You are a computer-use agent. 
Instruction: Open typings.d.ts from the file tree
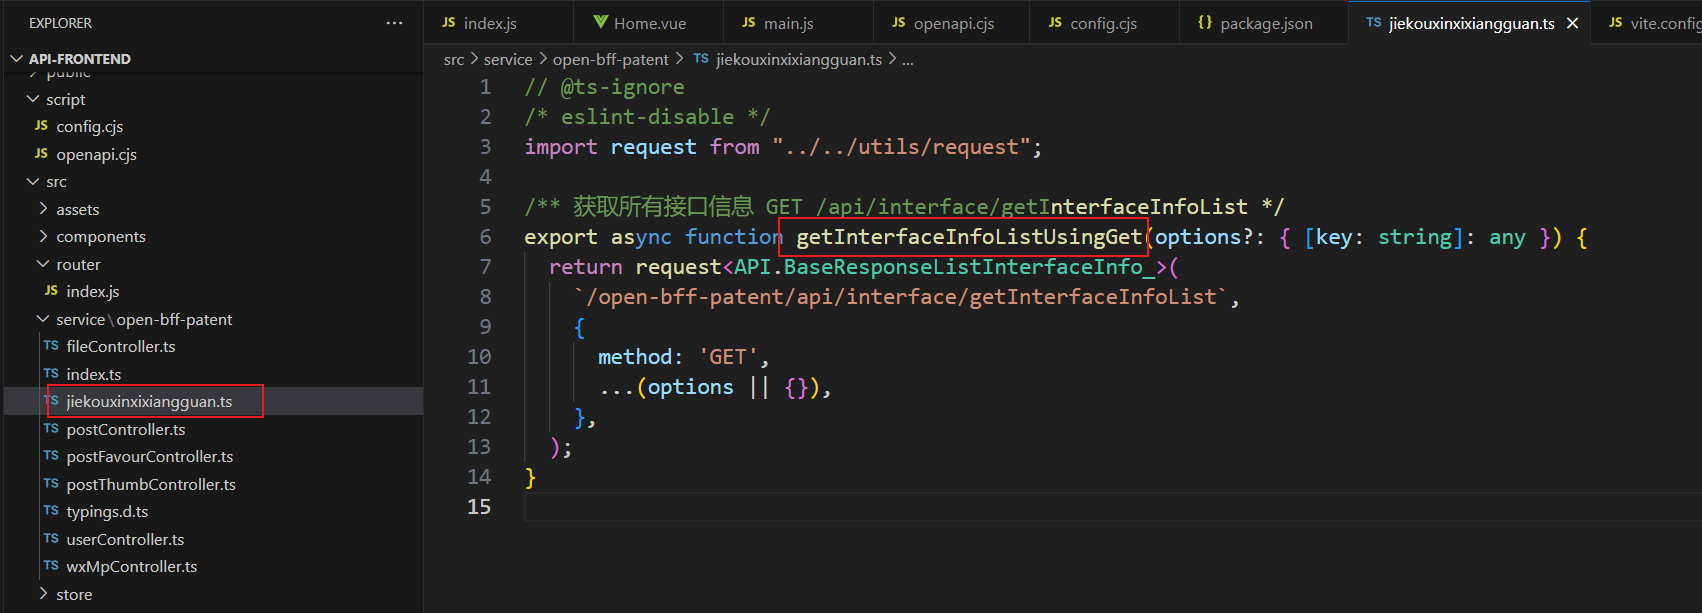click(107, 511)
